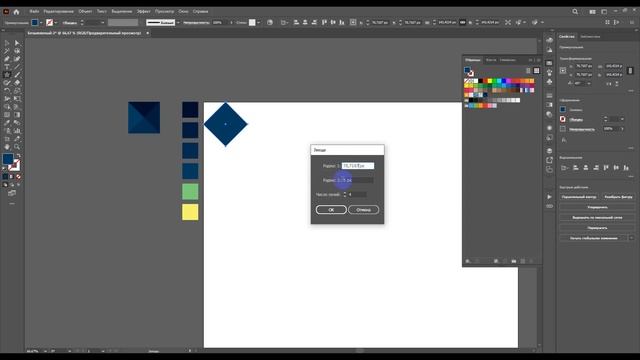
Task: Select the Eyedropper tool
Action: [7, 122]
